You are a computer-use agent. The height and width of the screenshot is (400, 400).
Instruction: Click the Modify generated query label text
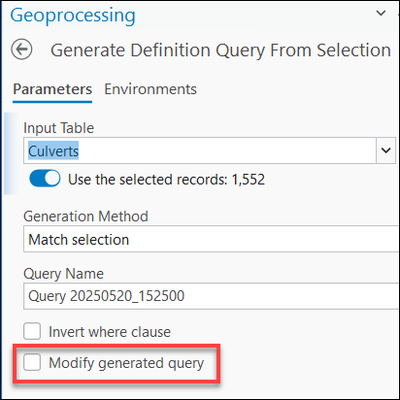(x=126, y=363)
